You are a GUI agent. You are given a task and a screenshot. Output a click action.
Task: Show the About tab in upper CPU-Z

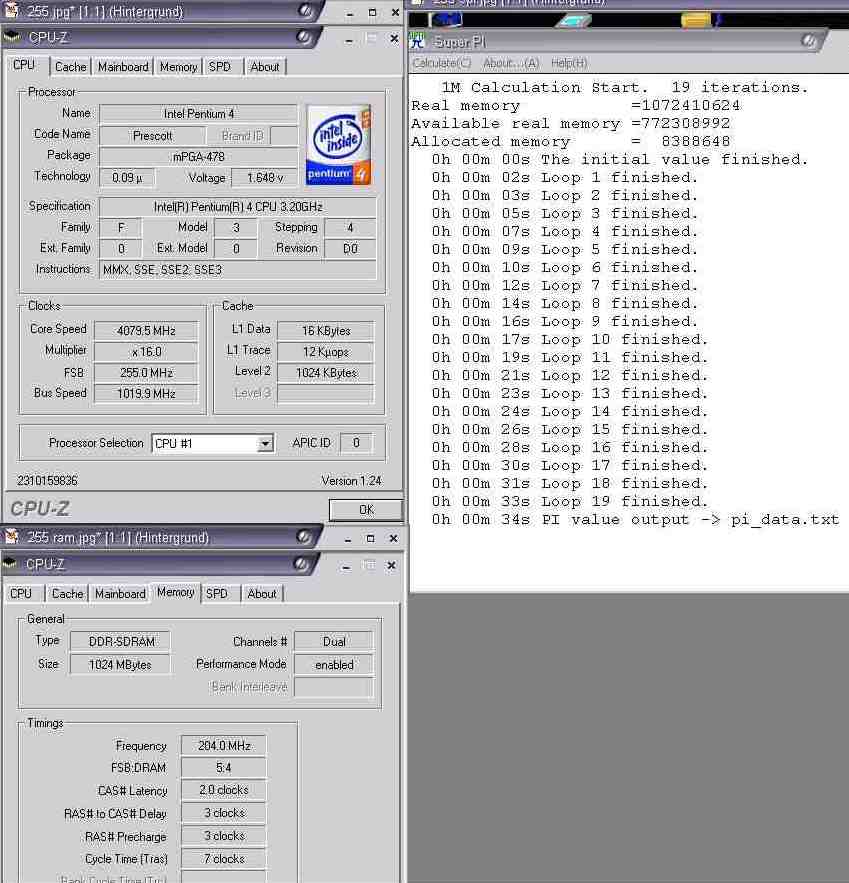click(265, 67)
